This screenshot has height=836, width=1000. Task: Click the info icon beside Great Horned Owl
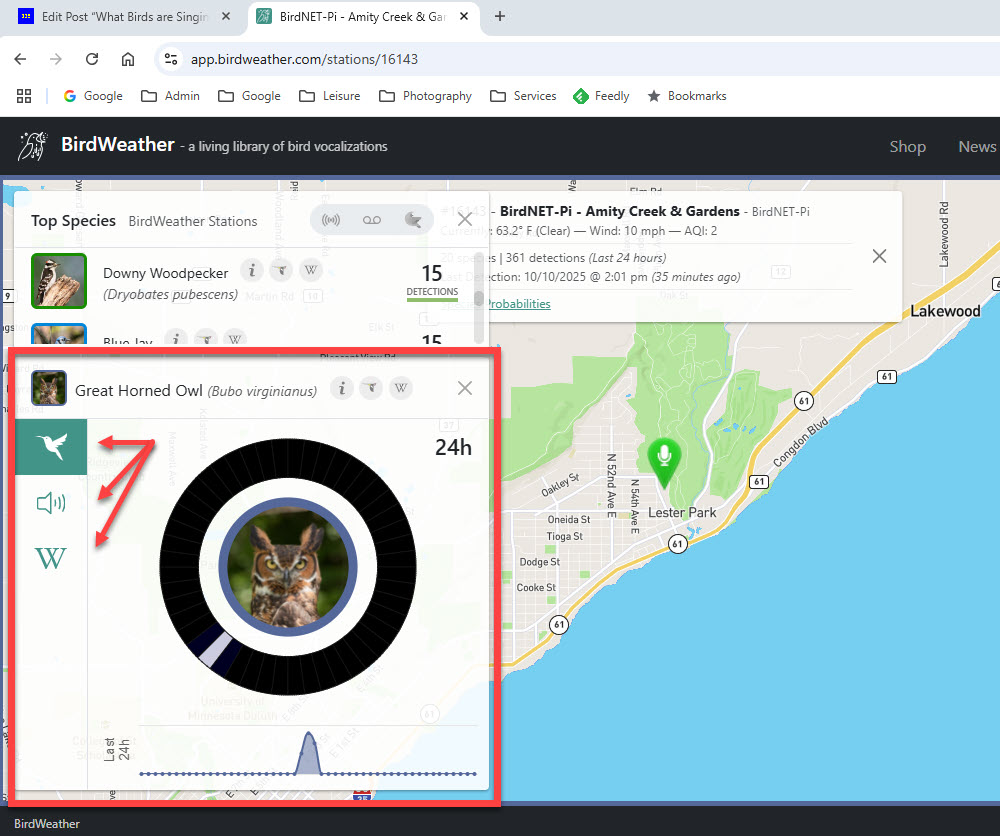click(x=342, y=389)
